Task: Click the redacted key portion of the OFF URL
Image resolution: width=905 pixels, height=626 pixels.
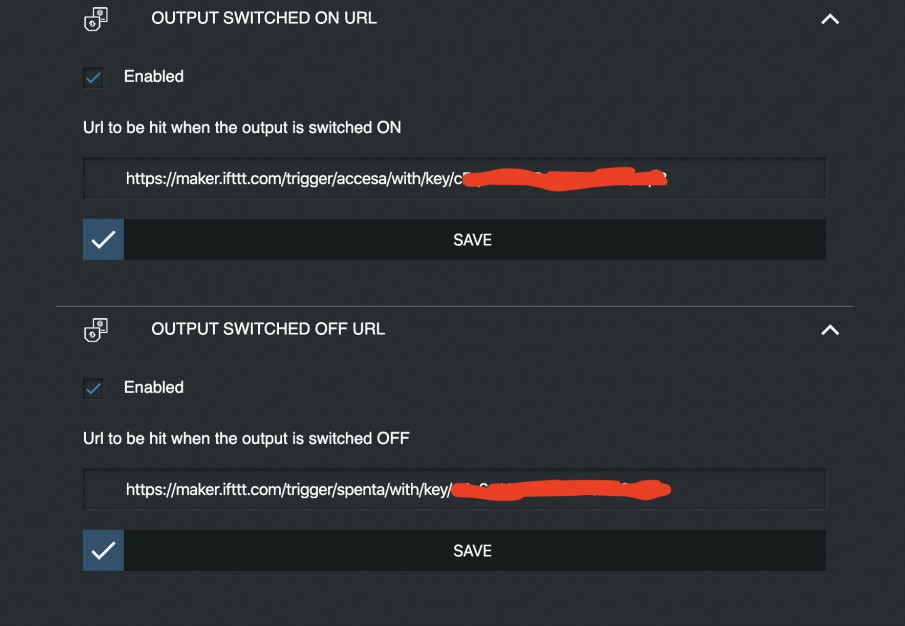Action: click(x=560, y=490)
